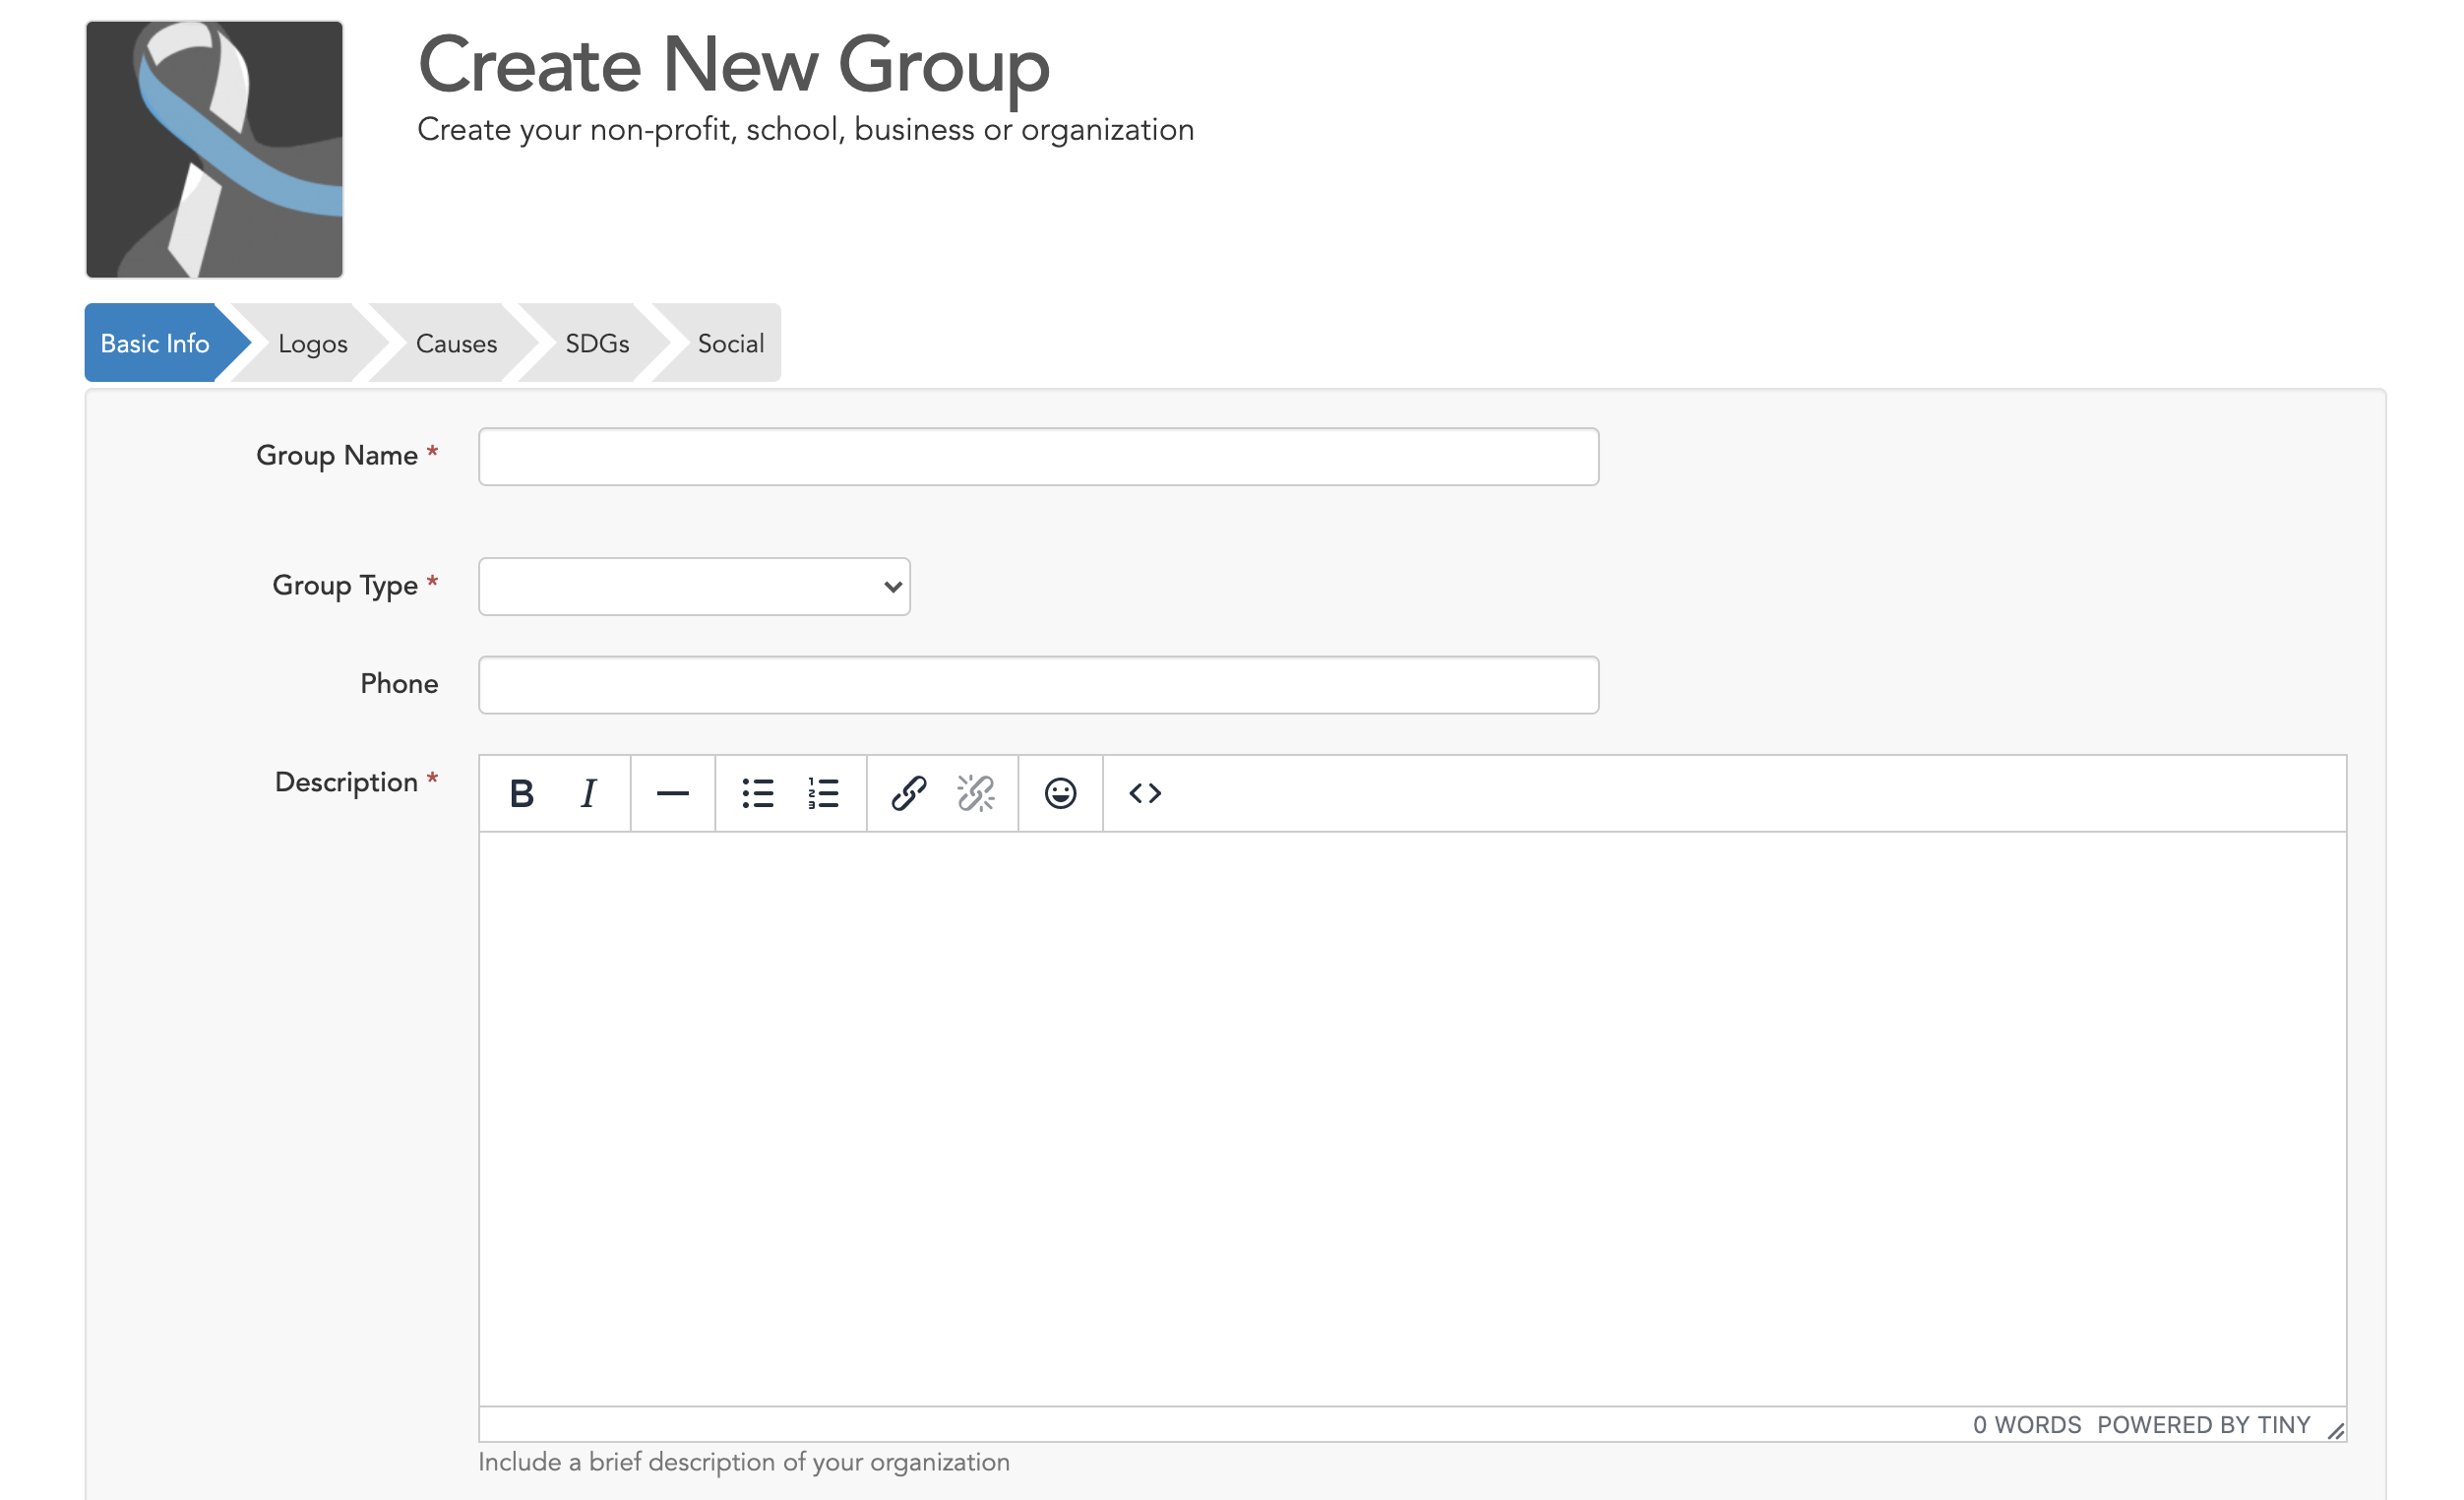Select the SDGs step
The width and height of the screenshot is (2464, 1500).
(x=597, y=343)
